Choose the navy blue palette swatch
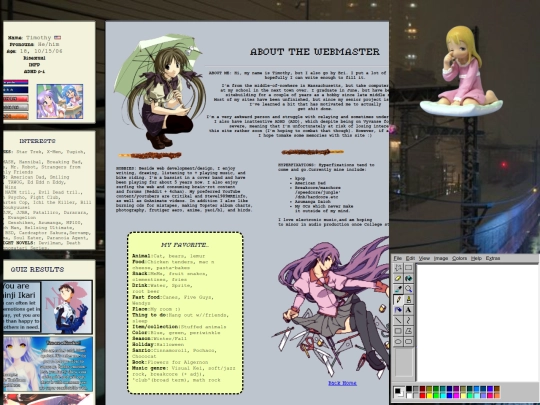The width and height of the screenshot is (540, 405). coord(449,388)
